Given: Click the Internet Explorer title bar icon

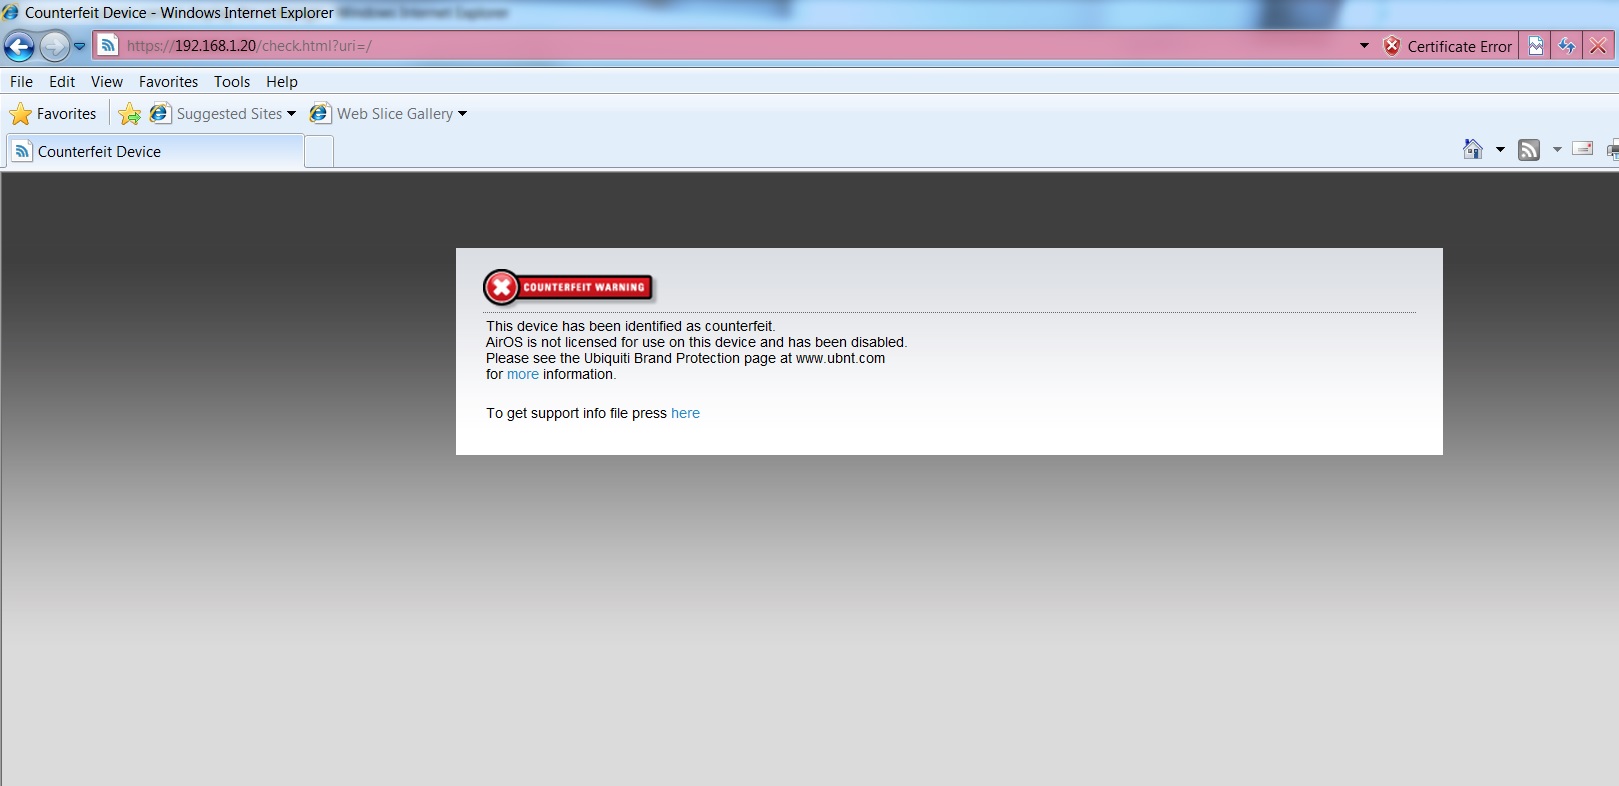Looking at the screenshot, I should [11, 12].
